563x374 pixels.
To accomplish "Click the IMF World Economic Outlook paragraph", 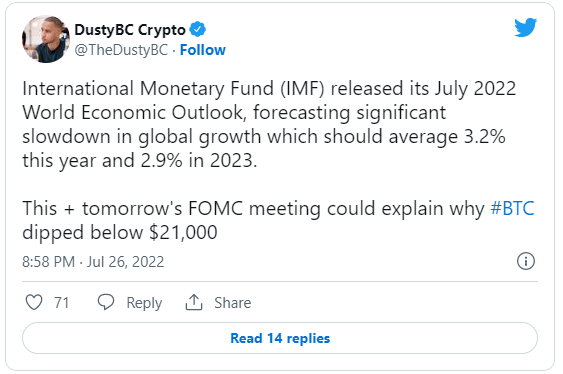I will [x=269, y=124].
